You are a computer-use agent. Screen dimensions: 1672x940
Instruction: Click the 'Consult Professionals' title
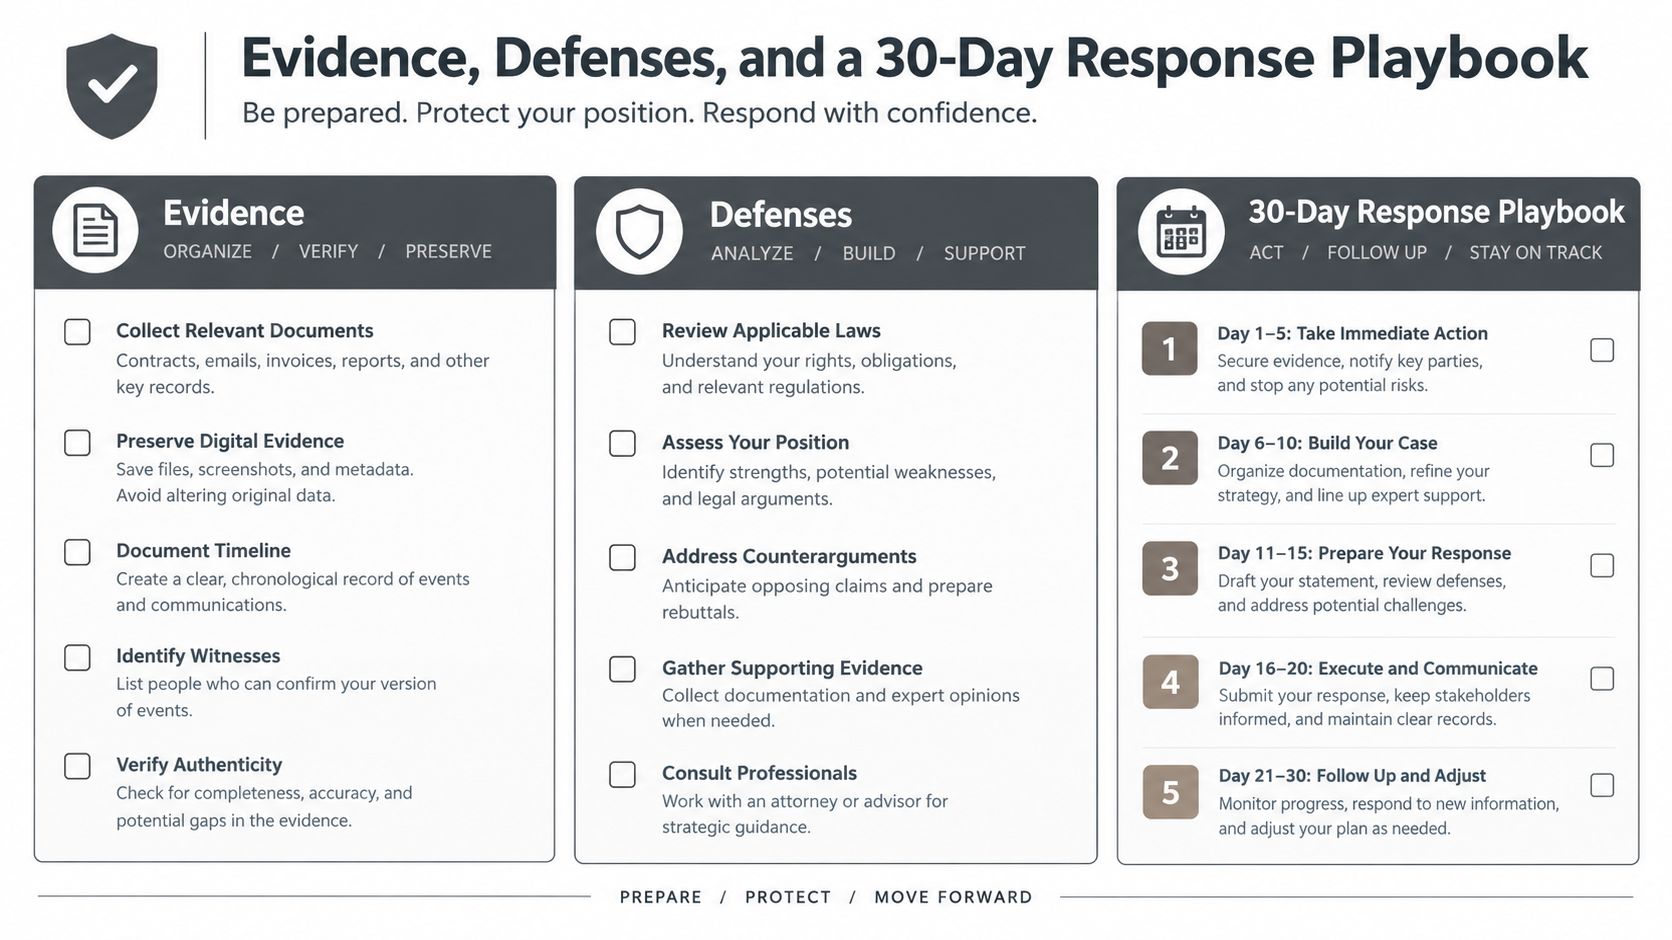coord(759,773)
